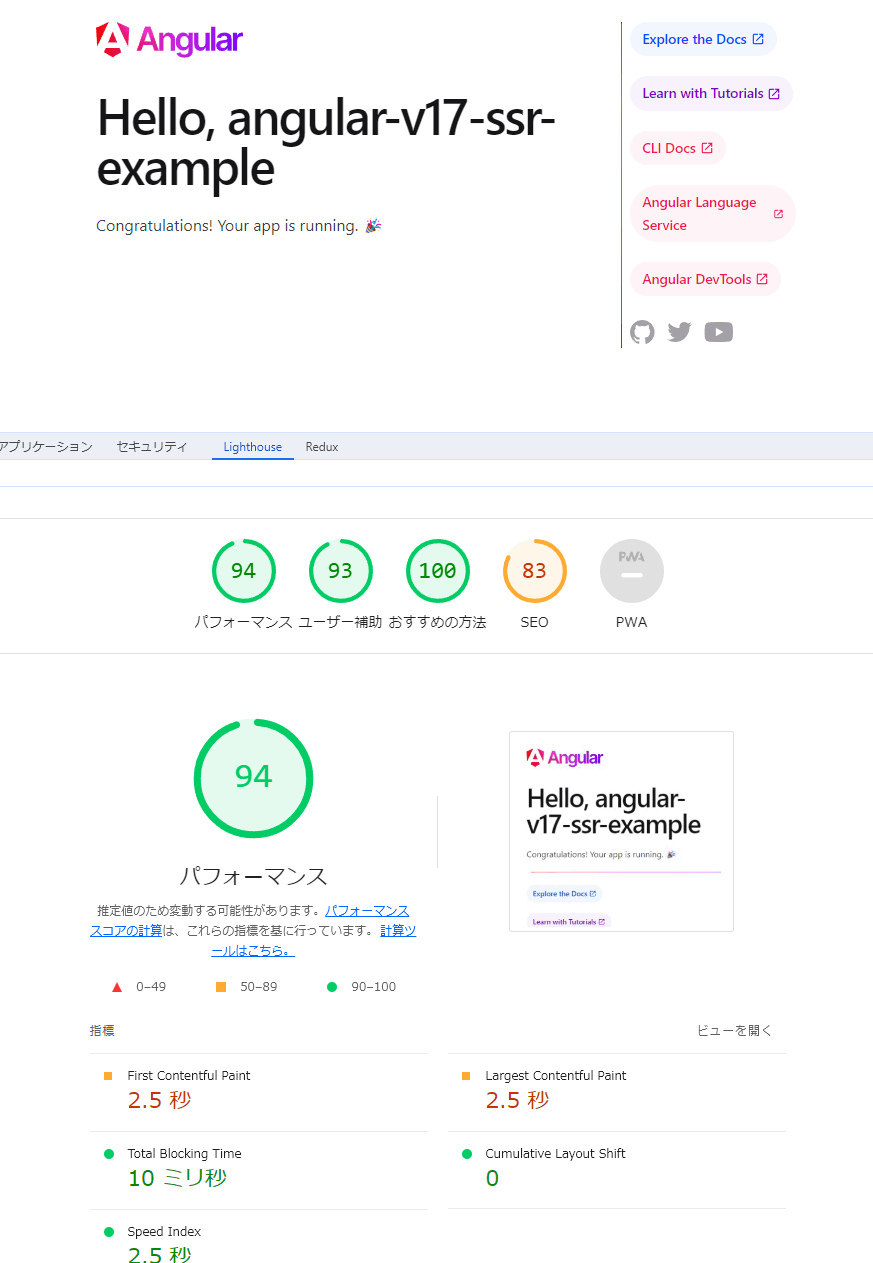Open the Twitter bird icon link
This screenshot has height=1263, width=873.
680,332
